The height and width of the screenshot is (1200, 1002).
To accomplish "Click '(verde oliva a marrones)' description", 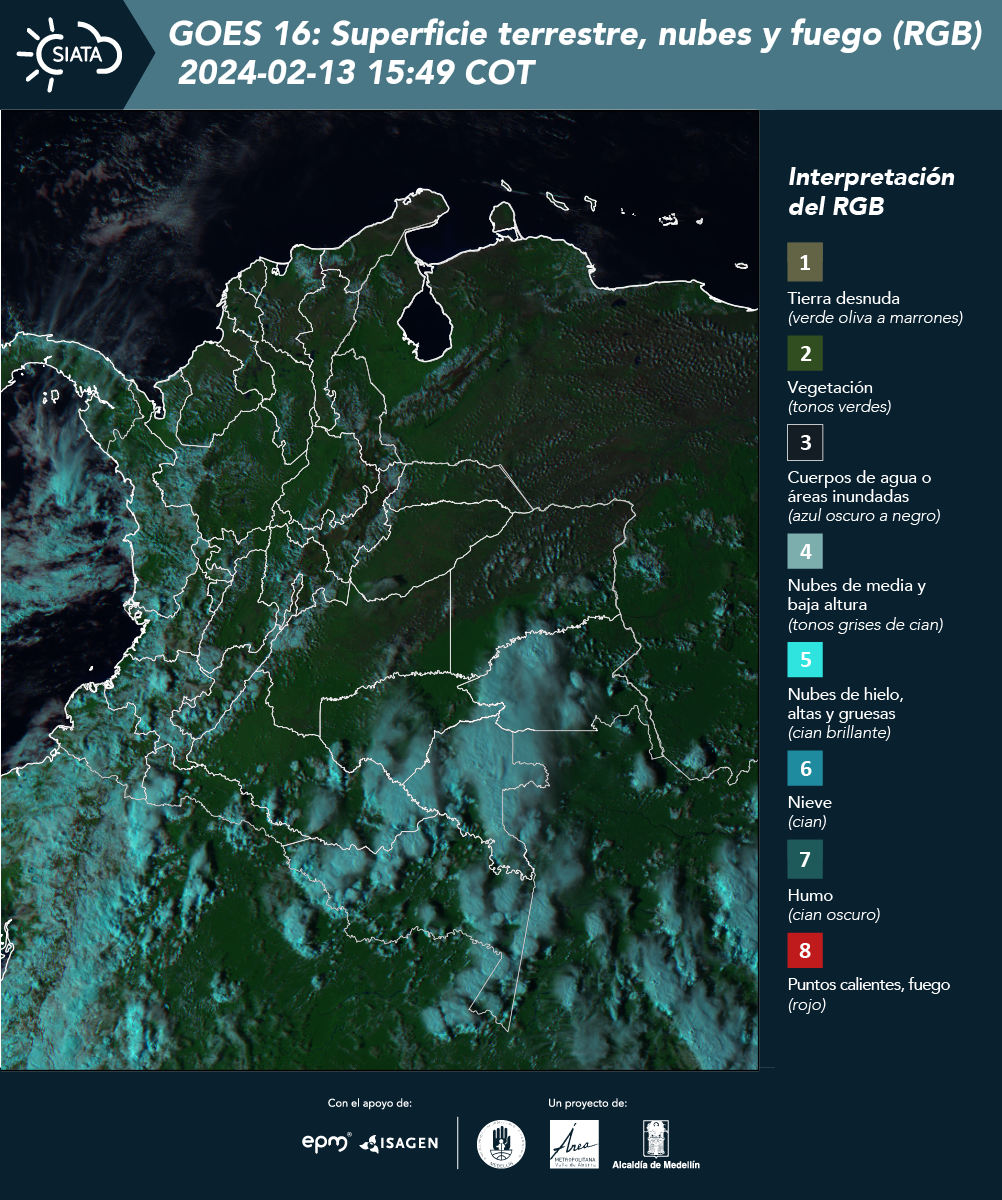I will tap(875, 318).
